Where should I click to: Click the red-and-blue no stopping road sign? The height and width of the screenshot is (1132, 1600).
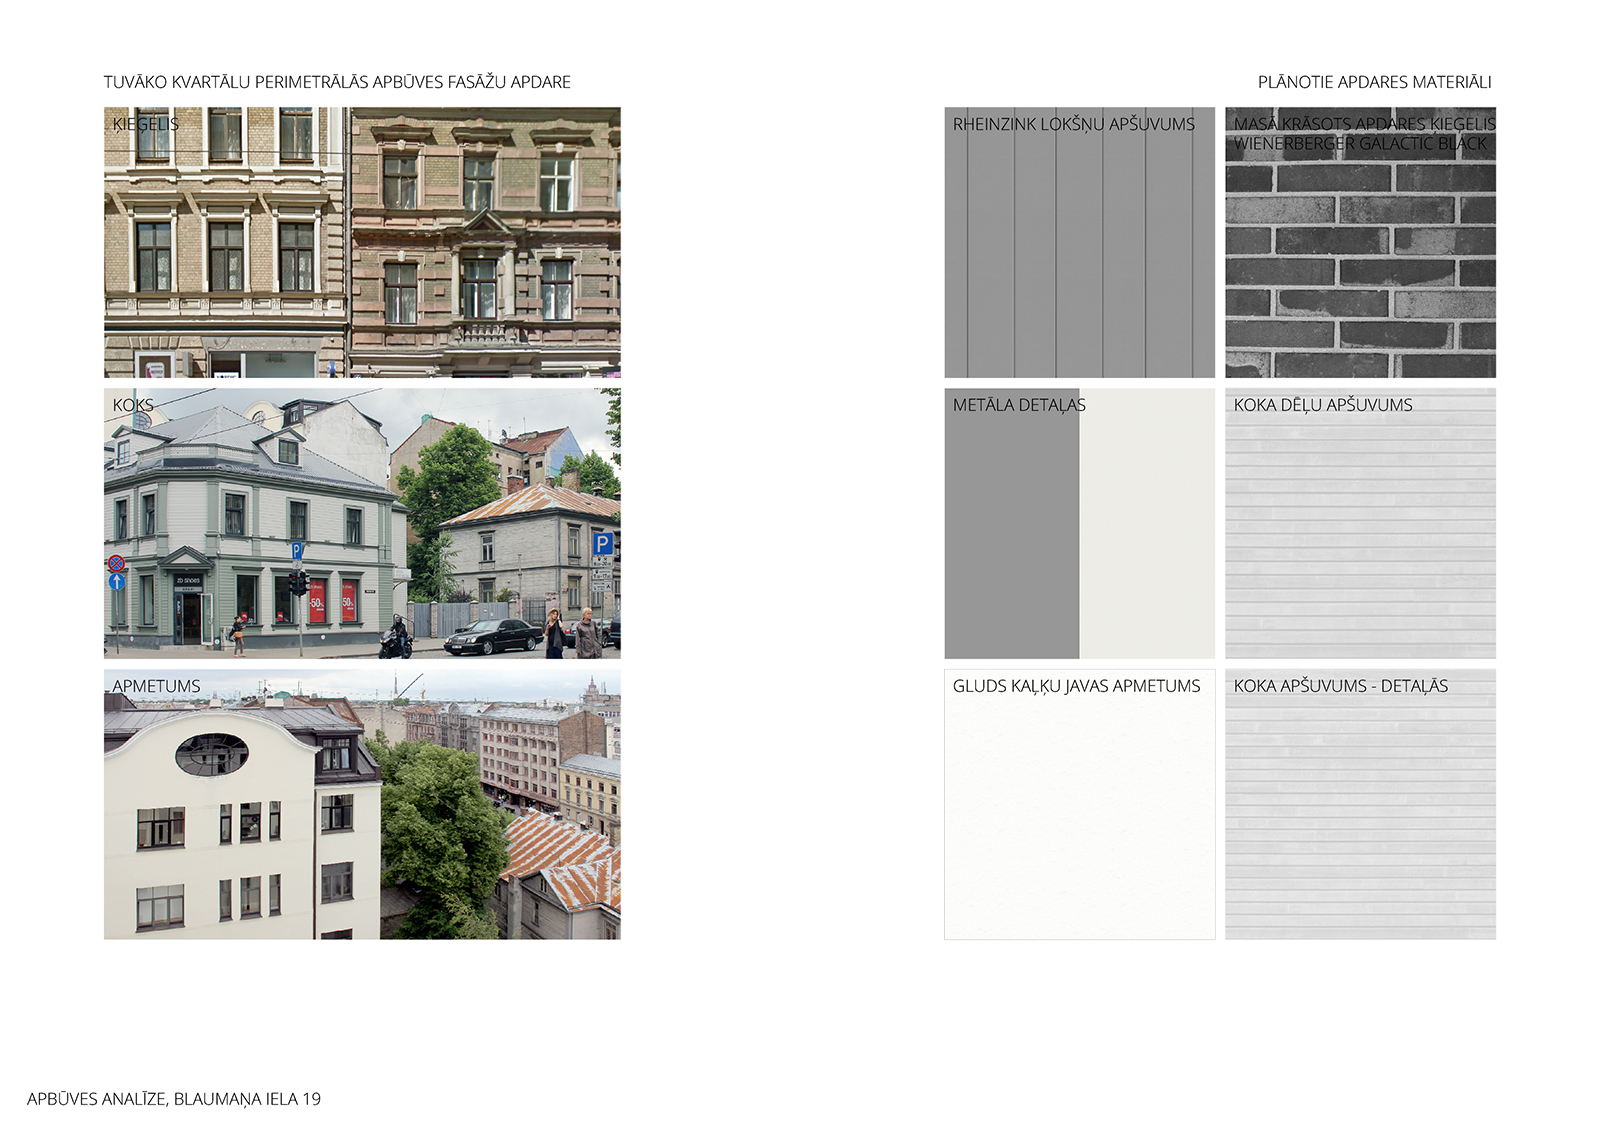(116, 563)
